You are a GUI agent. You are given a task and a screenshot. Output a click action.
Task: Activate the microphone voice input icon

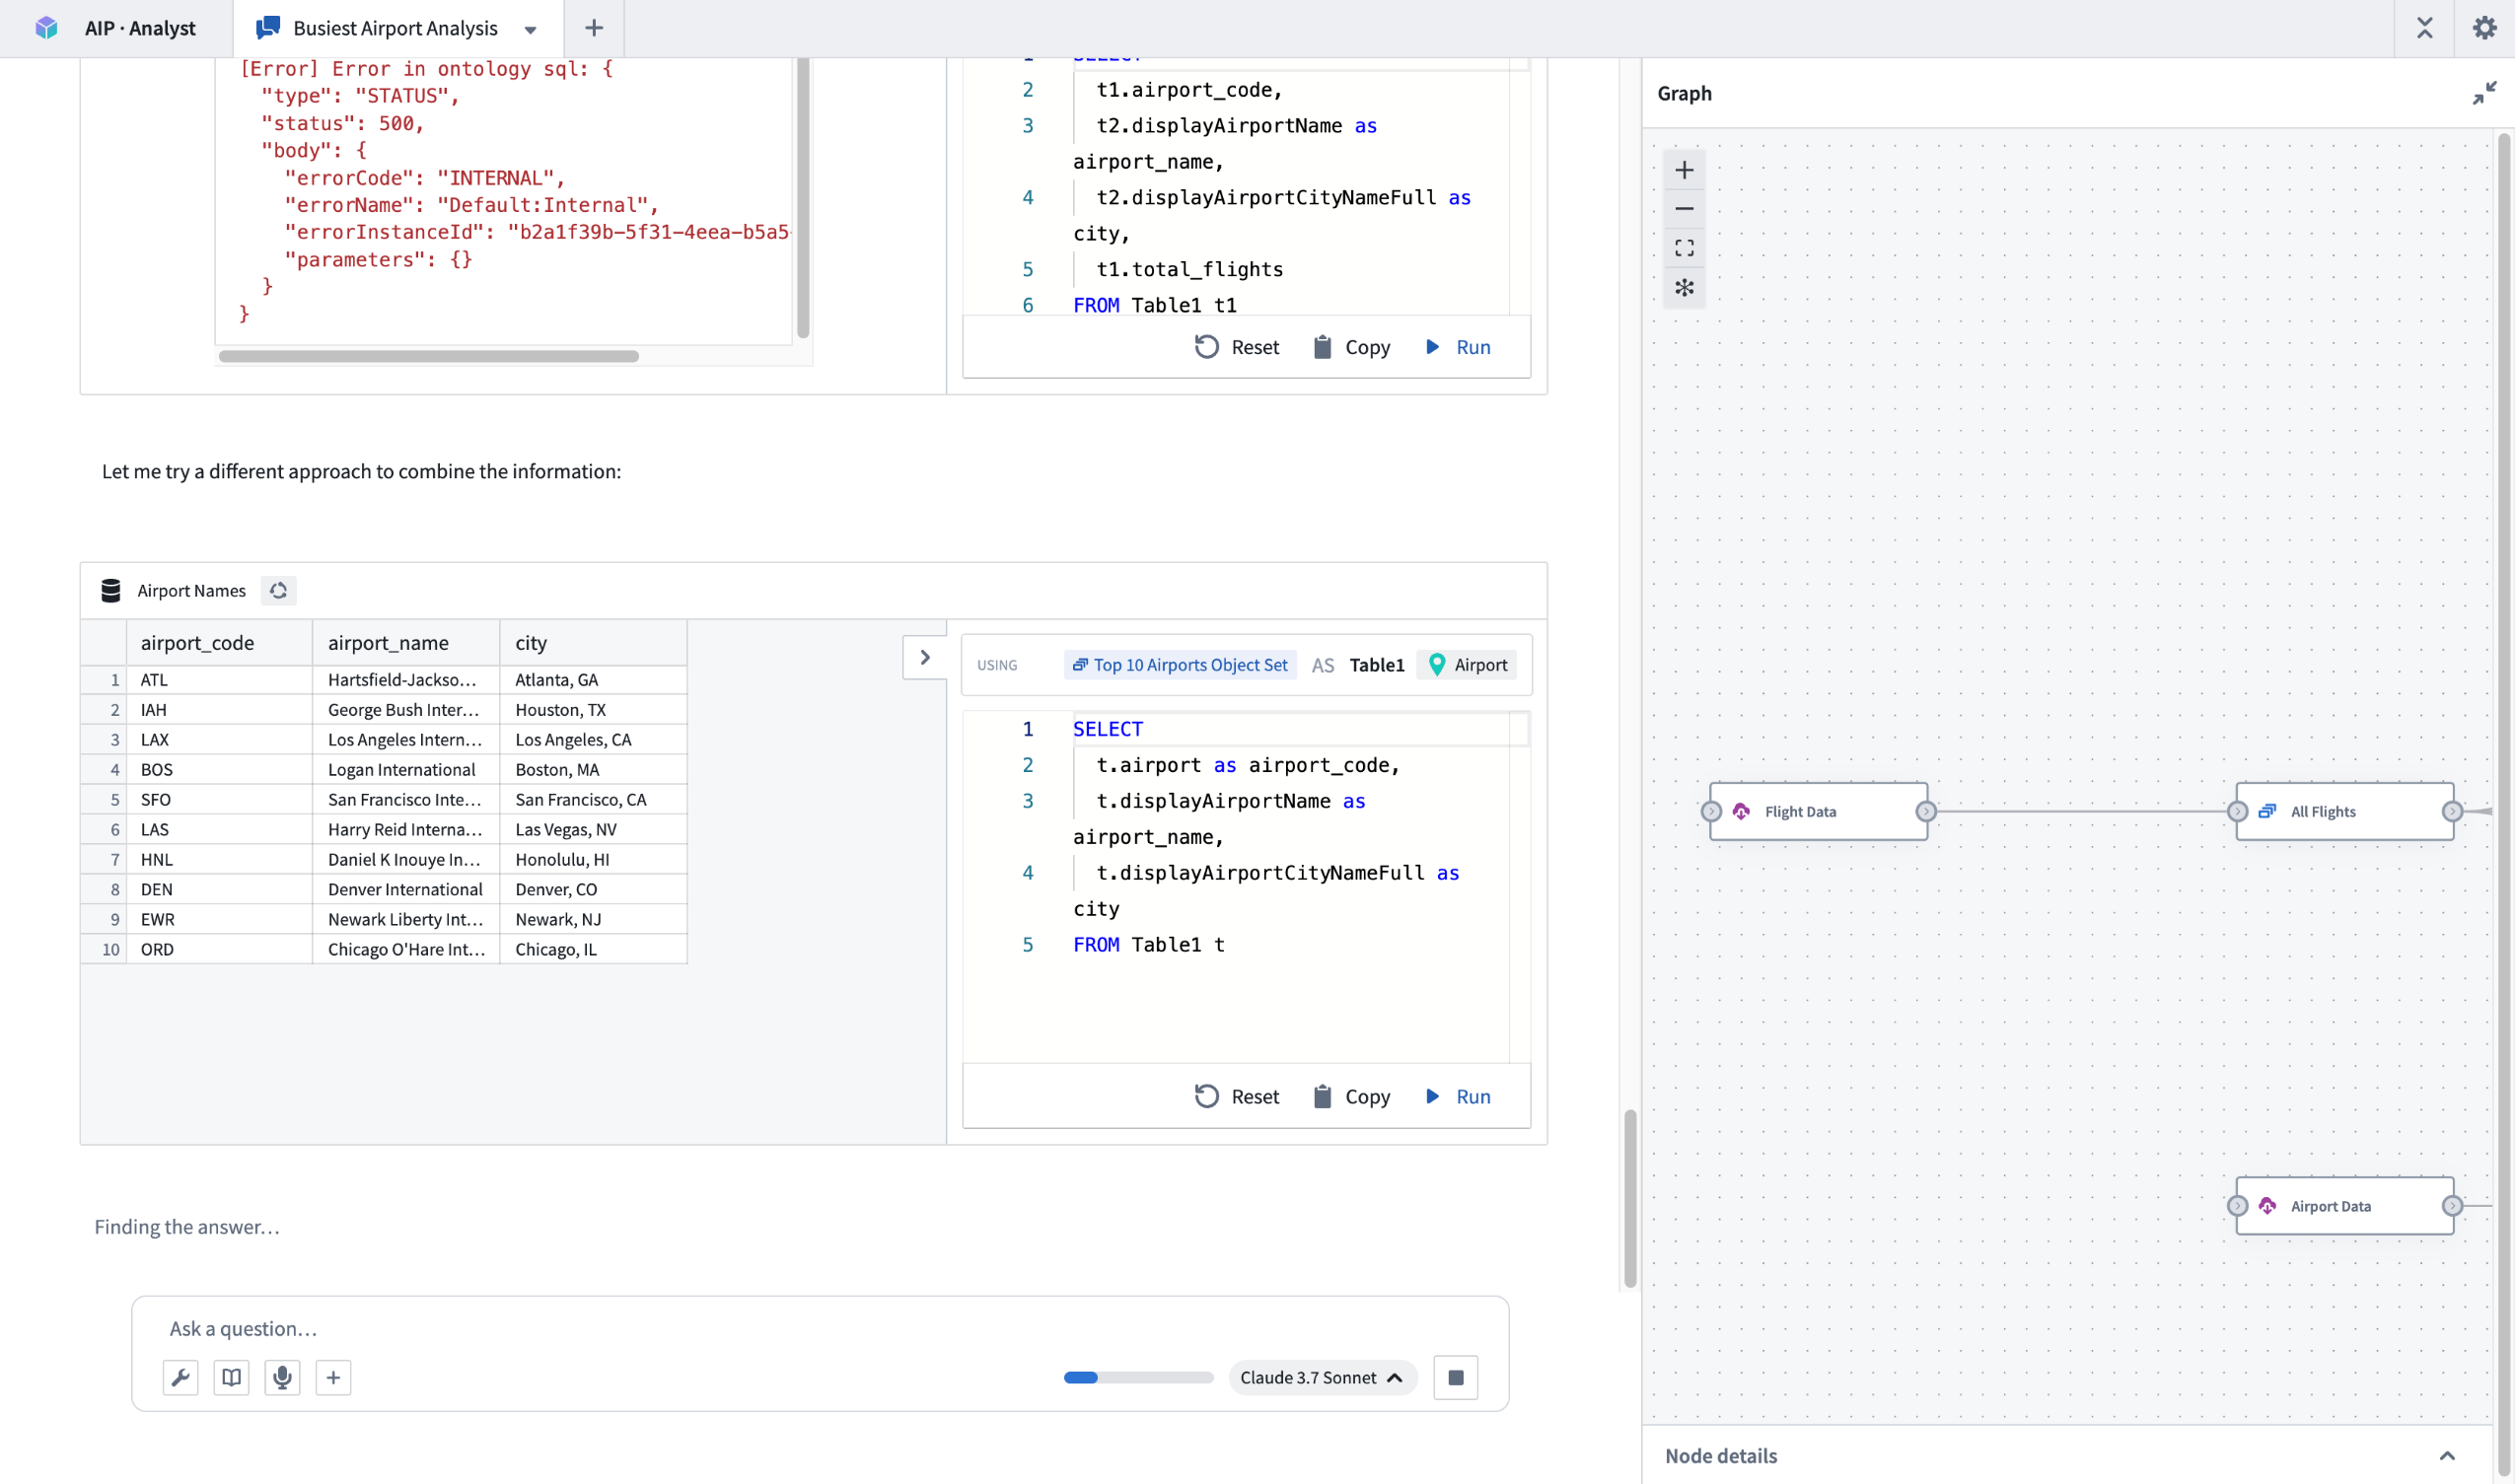tap(282, 1377)
